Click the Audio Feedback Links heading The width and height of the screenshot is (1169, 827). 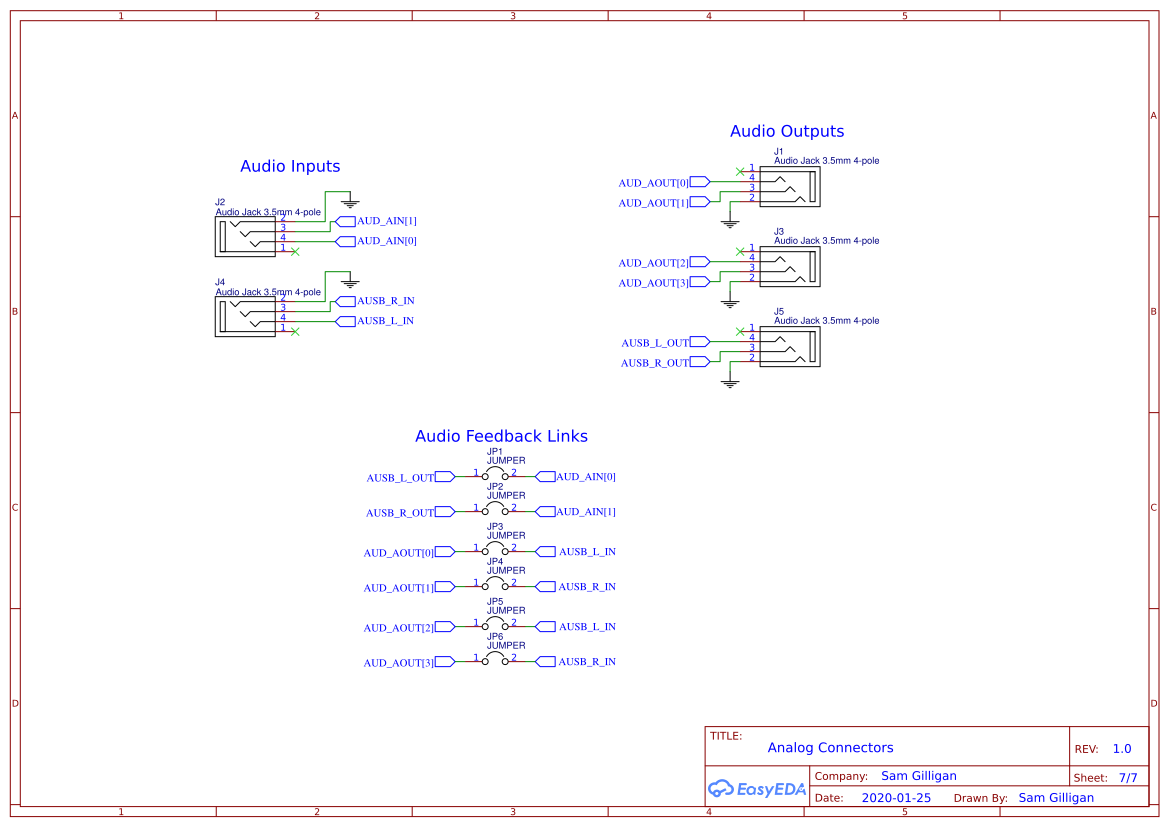coord(501,436)
